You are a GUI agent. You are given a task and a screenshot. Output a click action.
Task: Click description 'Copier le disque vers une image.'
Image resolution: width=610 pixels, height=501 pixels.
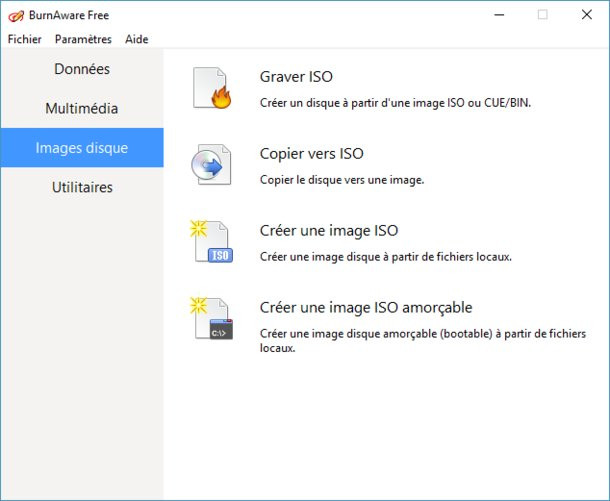point(342,180)
